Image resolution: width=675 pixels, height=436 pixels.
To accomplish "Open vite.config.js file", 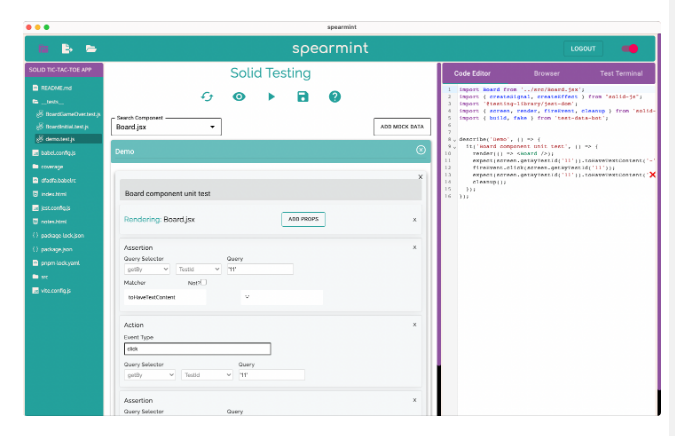I will click(x=51, y=291).
